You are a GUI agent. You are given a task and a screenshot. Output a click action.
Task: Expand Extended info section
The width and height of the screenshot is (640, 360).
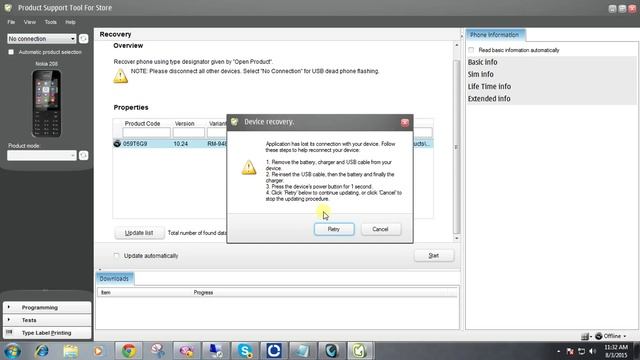click(x=489, y=99)
